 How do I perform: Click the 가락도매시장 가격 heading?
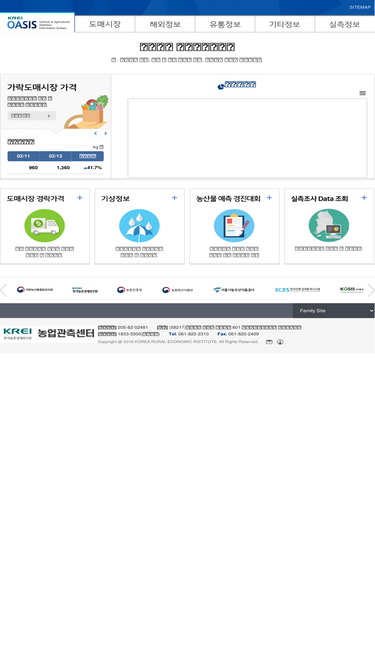click(42, 87)
